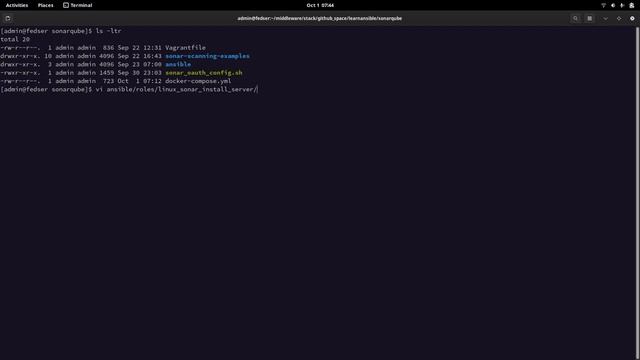Click the Vagrantfile file name
The image size is (640, 360).
(185, 48)
